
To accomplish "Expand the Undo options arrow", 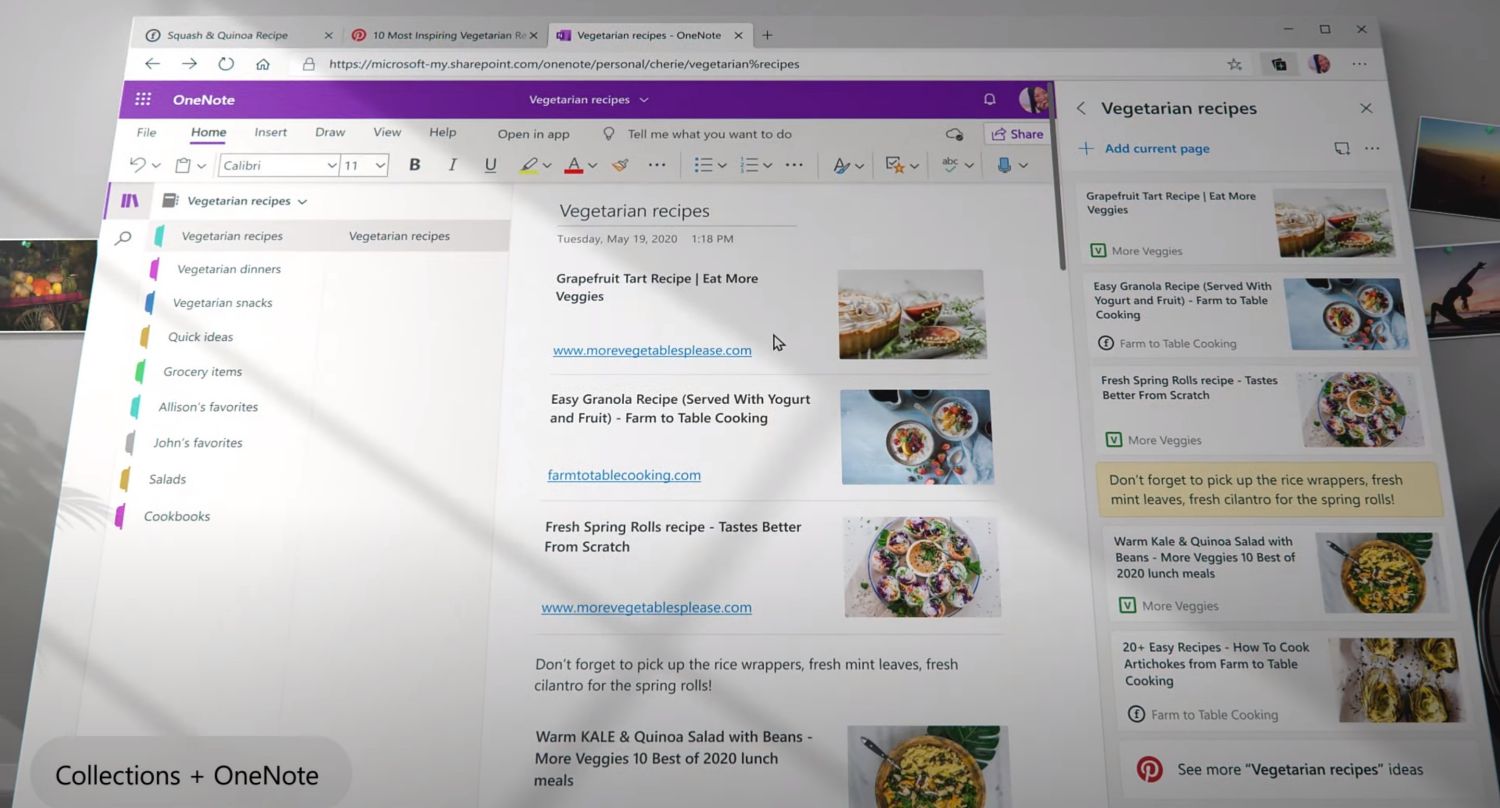I will [156, 166].
